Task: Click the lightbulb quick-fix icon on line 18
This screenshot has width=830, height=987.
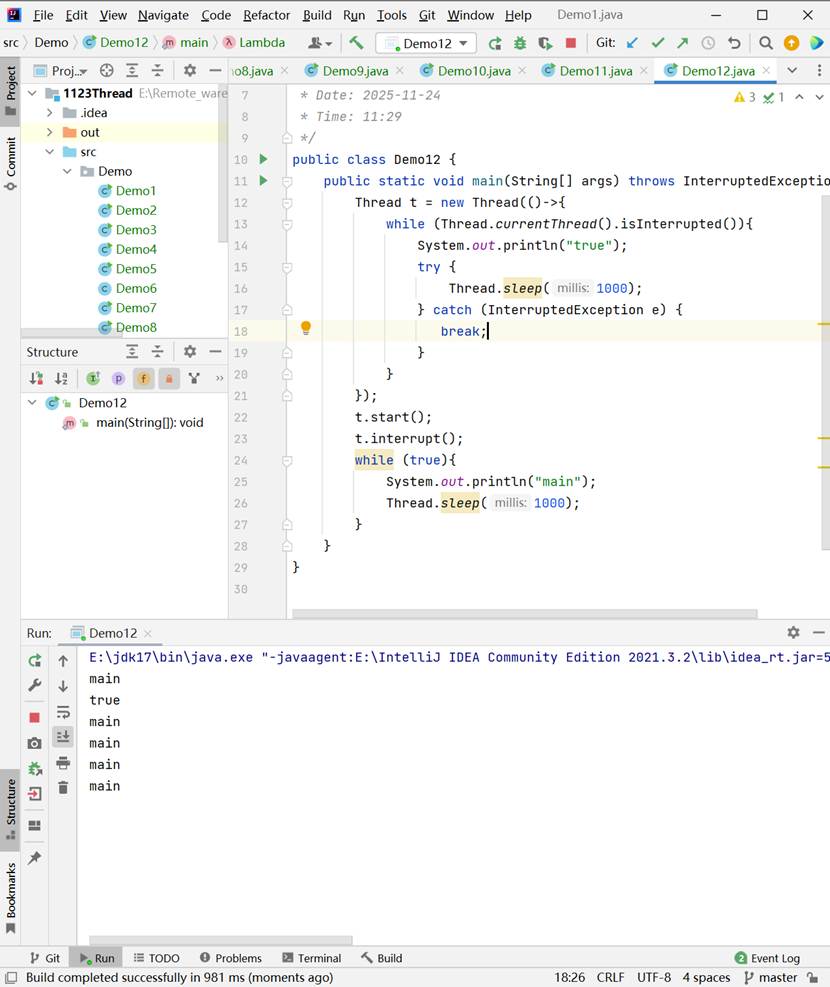Action: (306, 327)
